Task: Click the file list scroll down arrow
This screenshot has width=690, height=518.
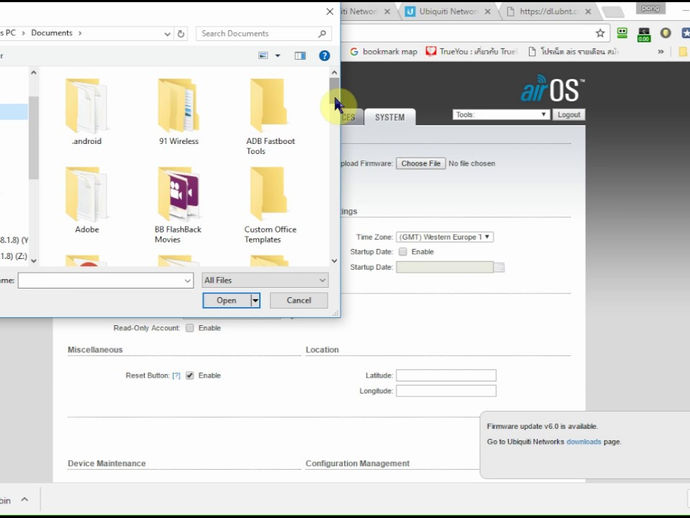Action: click(x=334, y=261)
